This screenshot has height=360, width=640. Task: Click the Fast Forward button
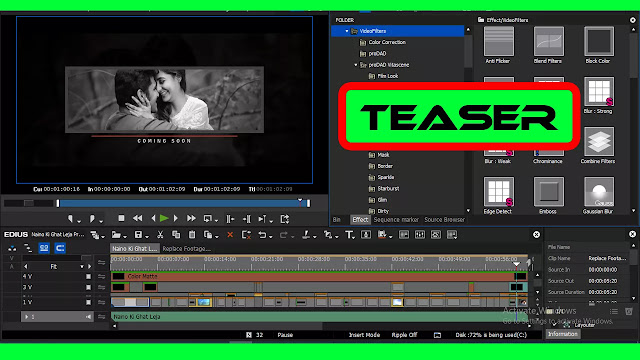click(x=191, y=219)
